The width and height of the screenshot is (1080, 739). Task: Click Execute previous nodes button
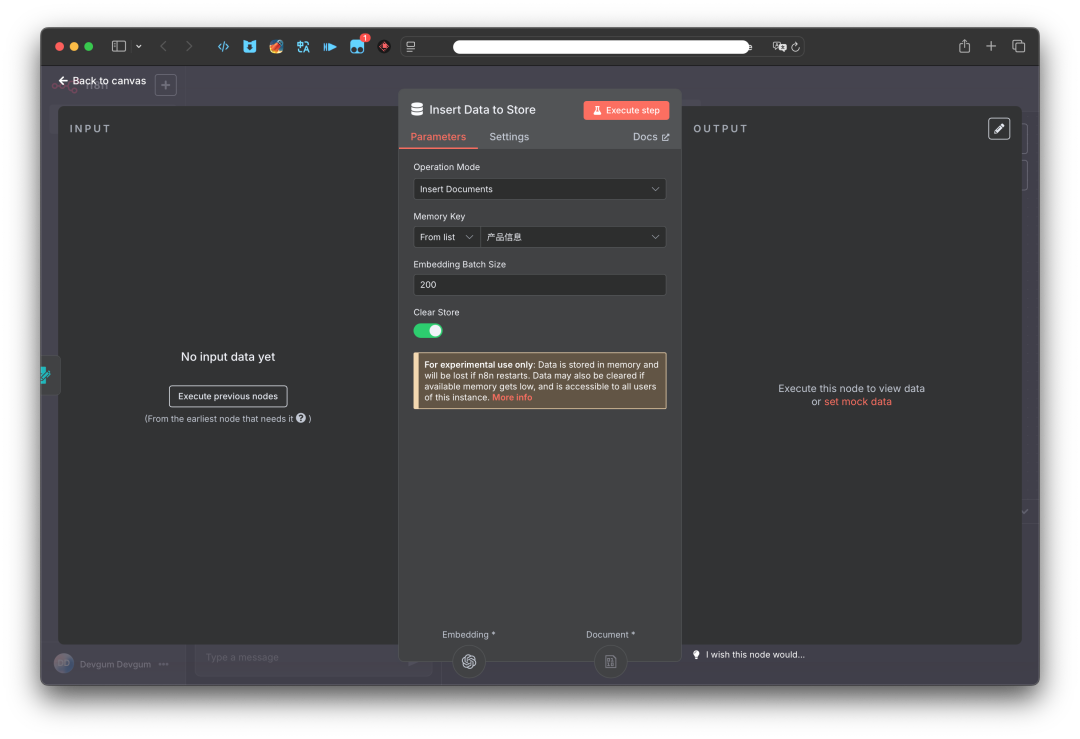228,396
